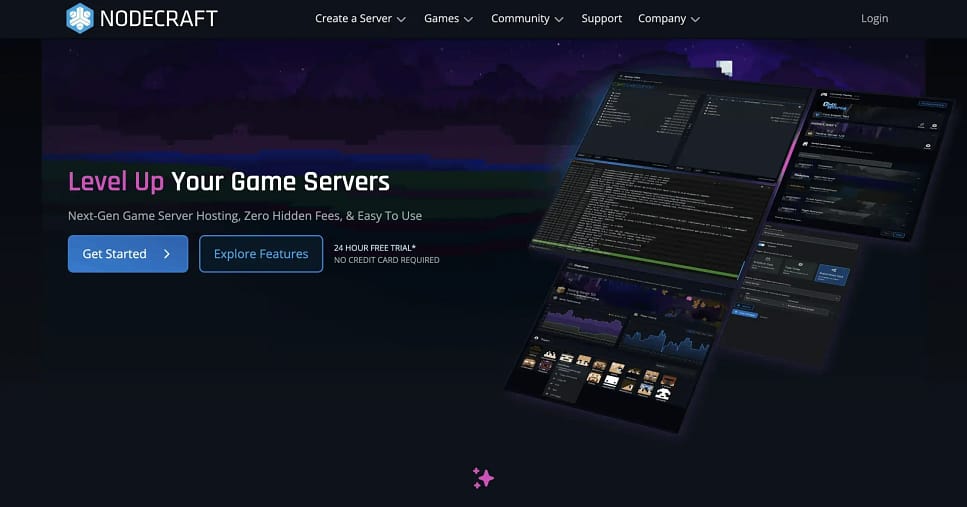Click the Nodecraft hexagon logo icon
The image size is (967, 507).
coord(80,18)
